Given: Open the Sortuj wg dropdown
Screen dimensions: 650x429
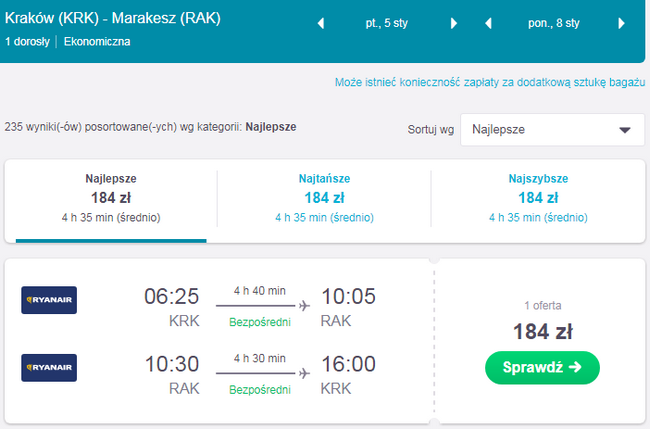Looking at the screenshot, I should coord(552,130).
